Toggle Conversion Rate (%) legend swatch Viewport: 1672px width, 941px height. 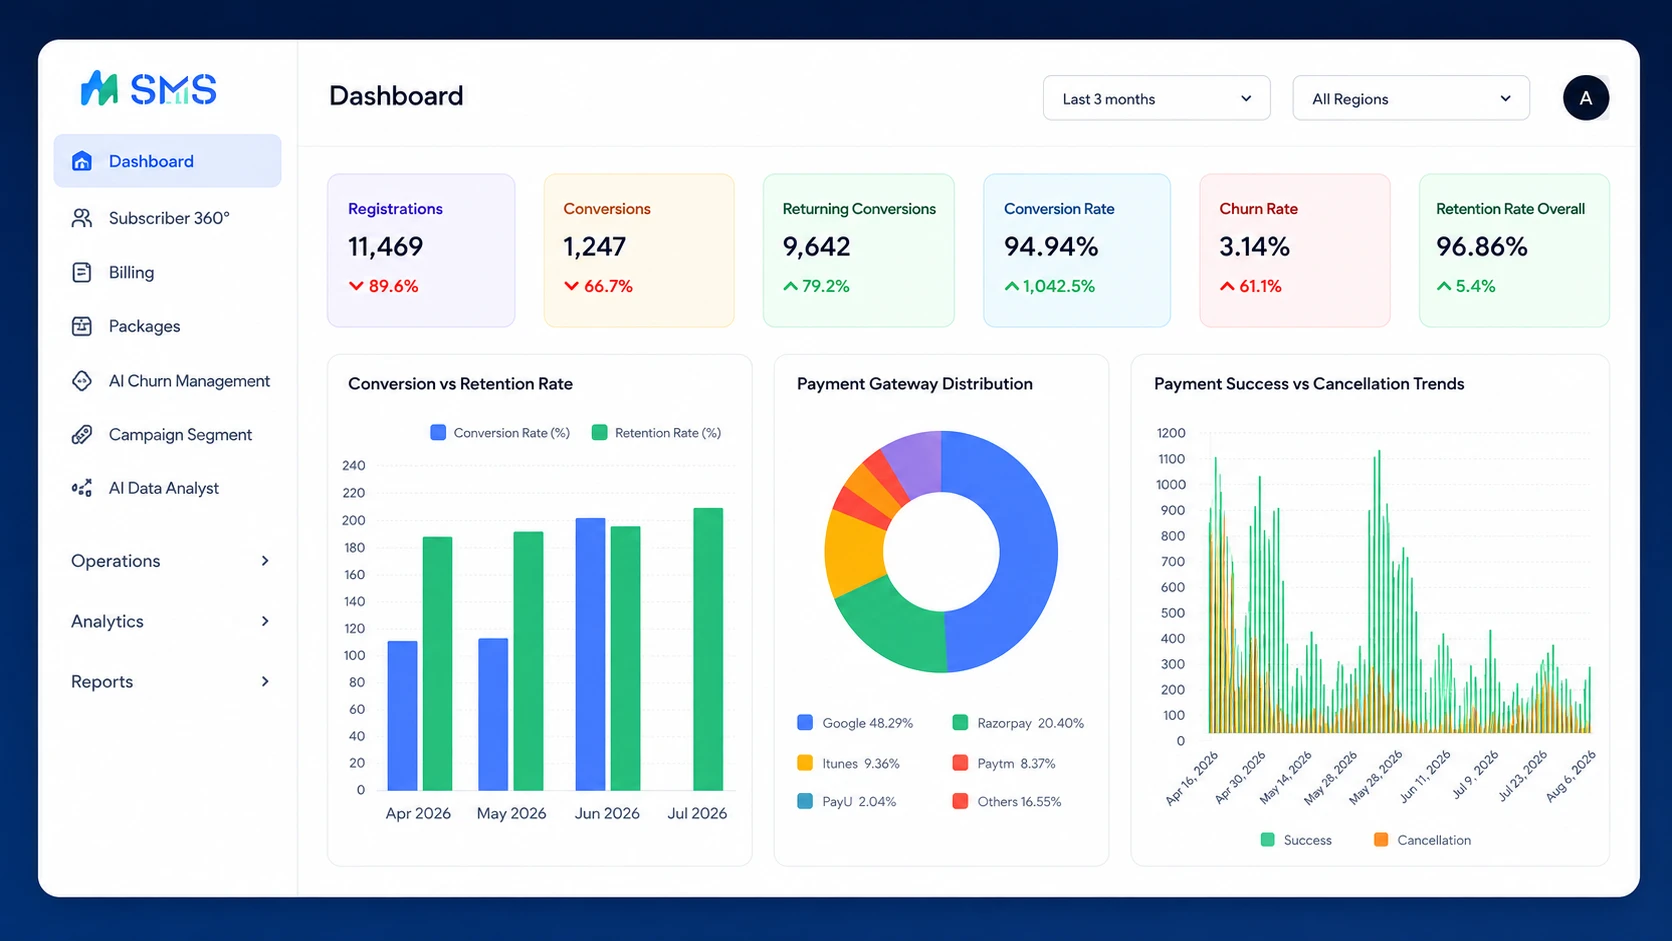438,432
